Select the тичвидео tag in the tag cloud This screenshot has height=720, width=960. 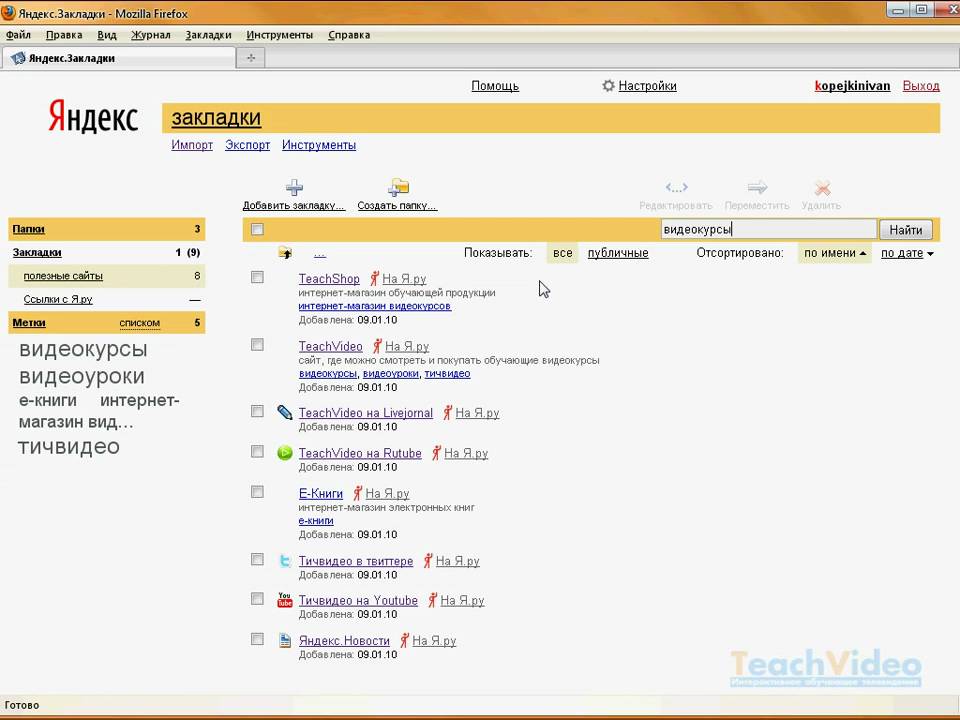pyautogui.click(x=69, y=446)
